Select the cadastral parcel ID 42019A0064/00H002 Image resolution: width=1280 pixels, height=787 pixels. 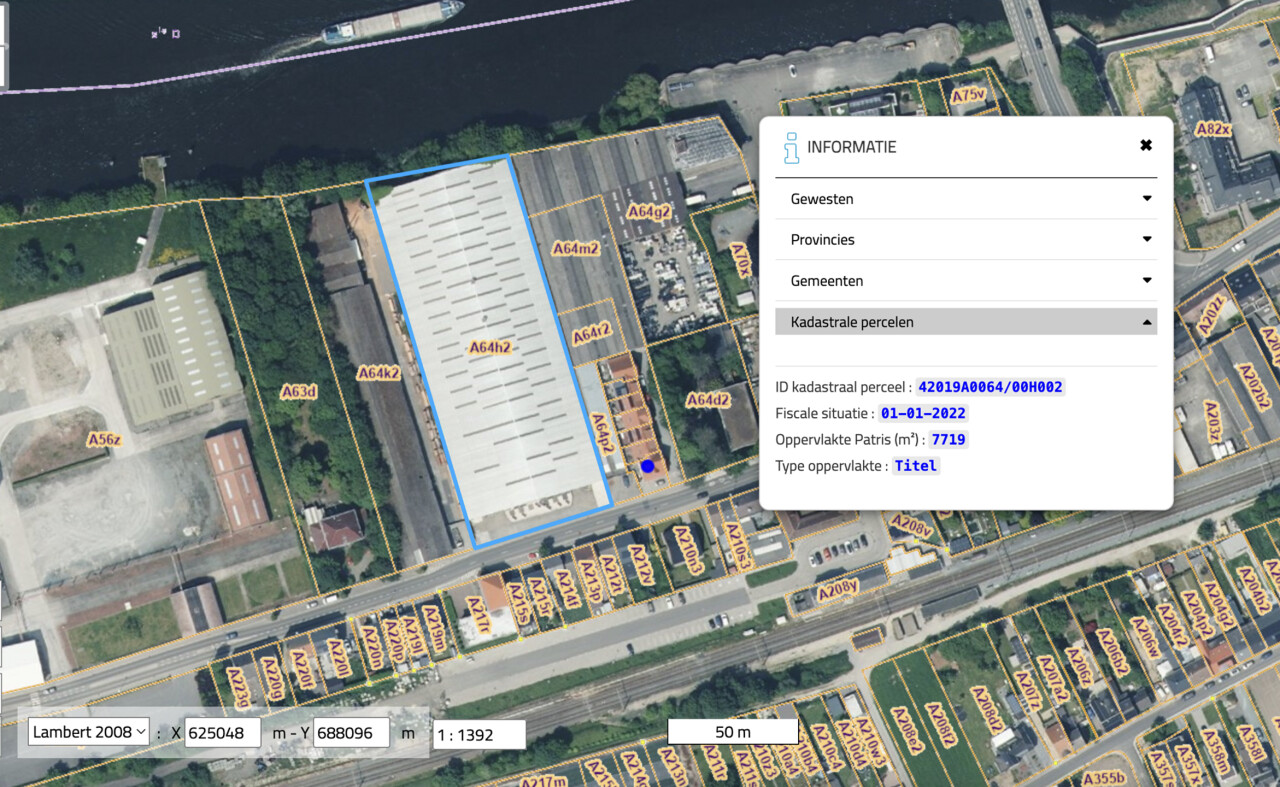coord(983,387)
